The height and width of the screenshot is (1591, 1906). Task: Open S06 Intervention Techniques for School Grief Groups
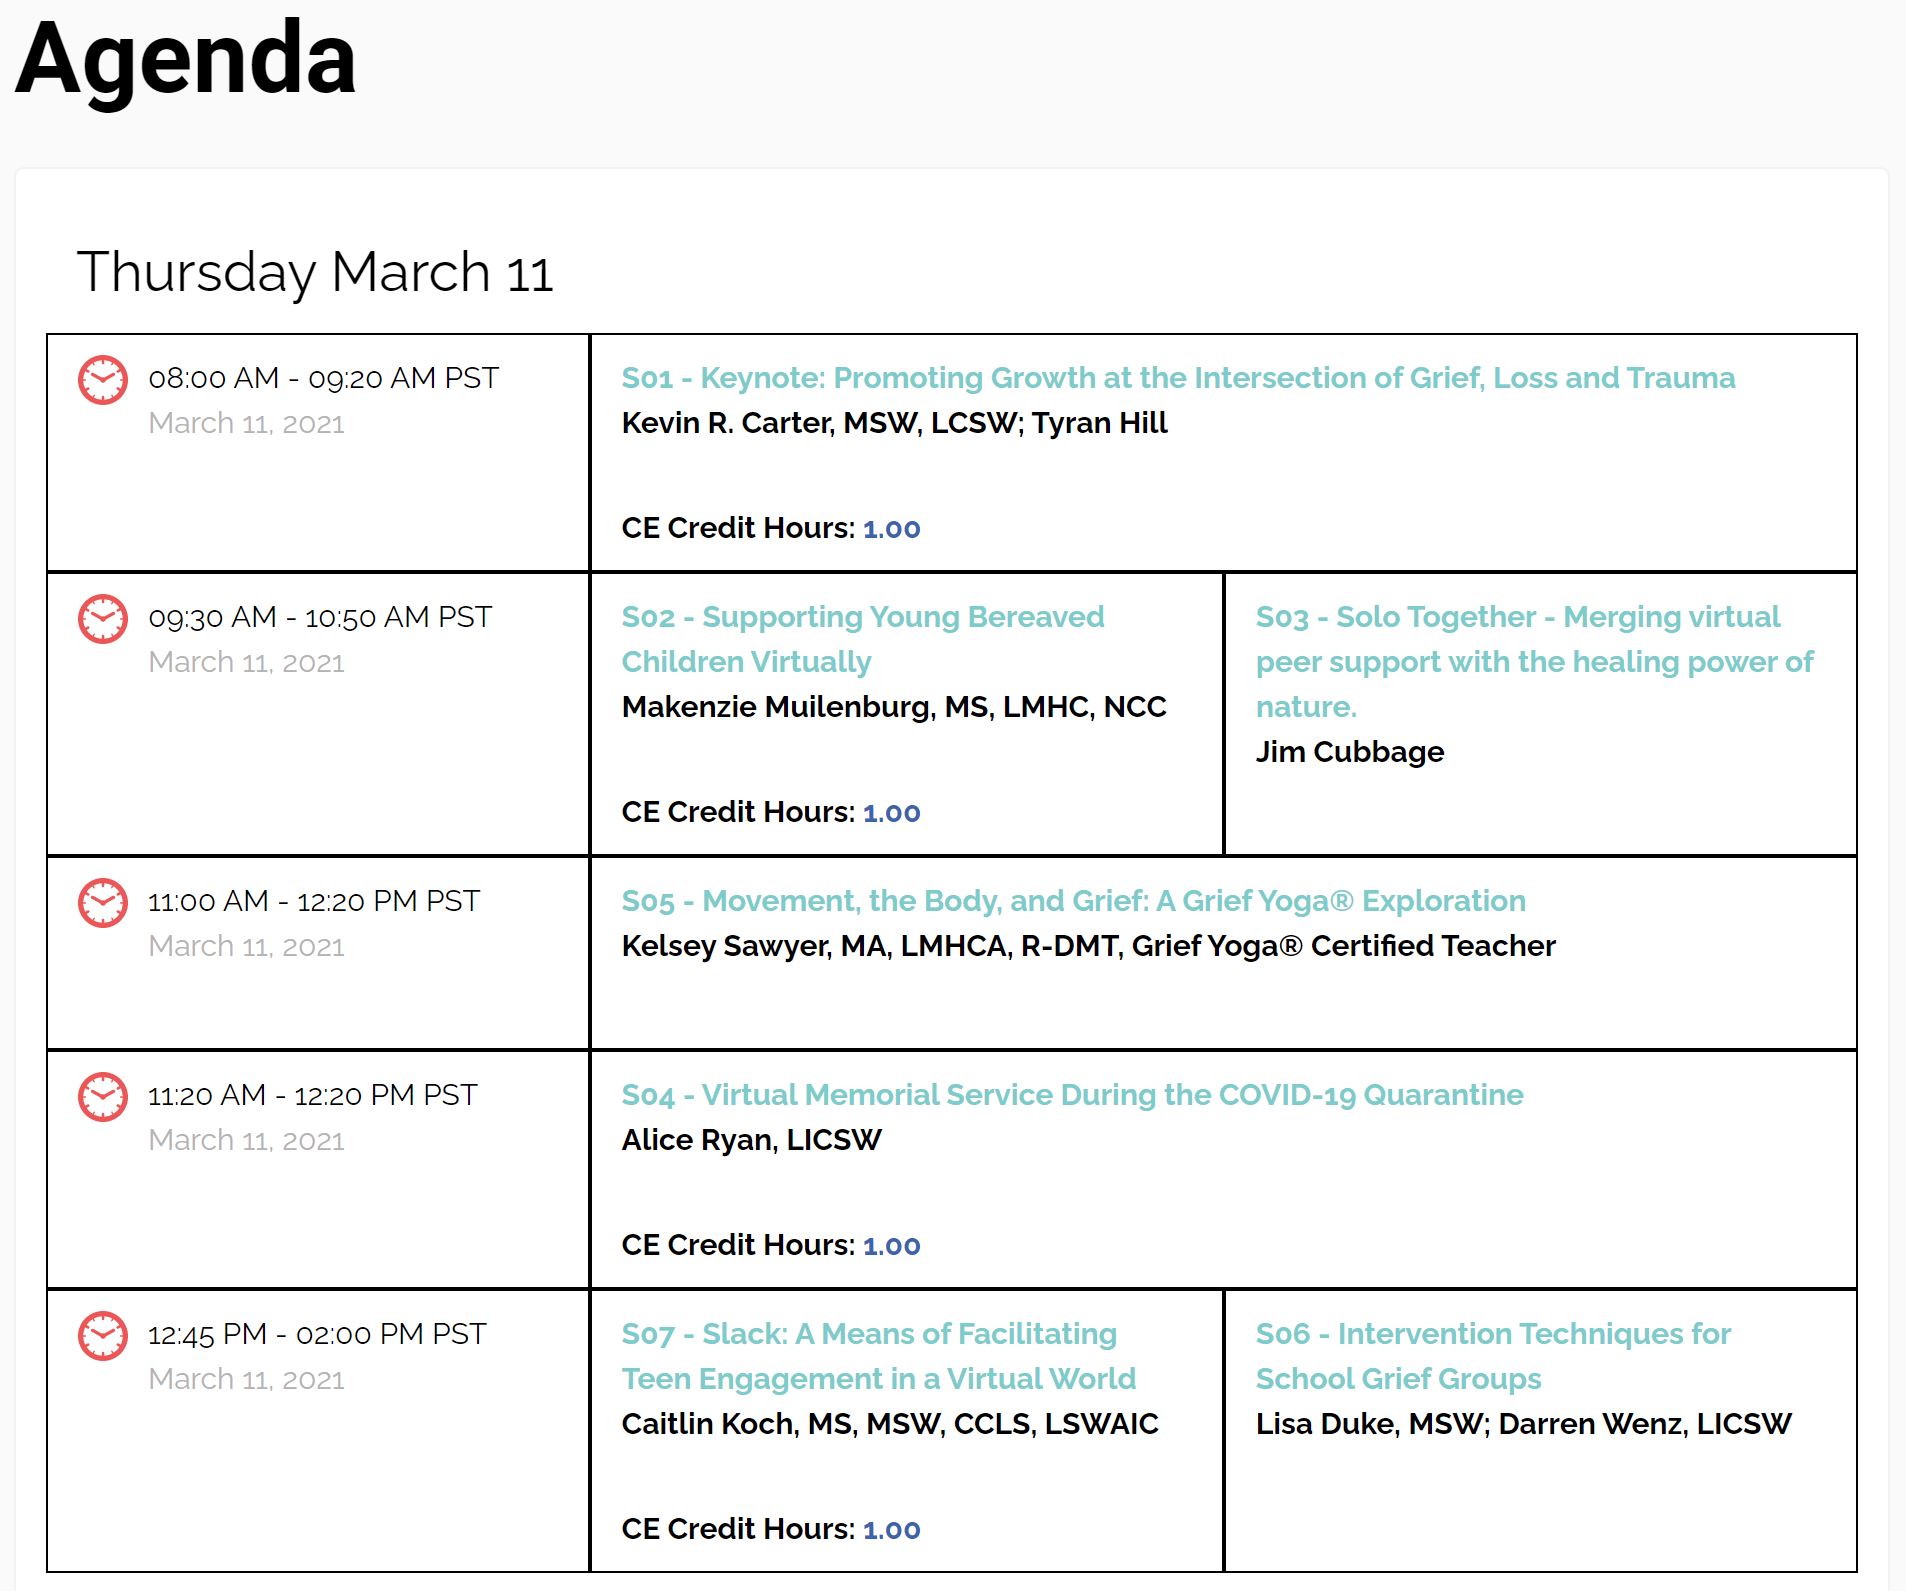coord(1492,1356)
